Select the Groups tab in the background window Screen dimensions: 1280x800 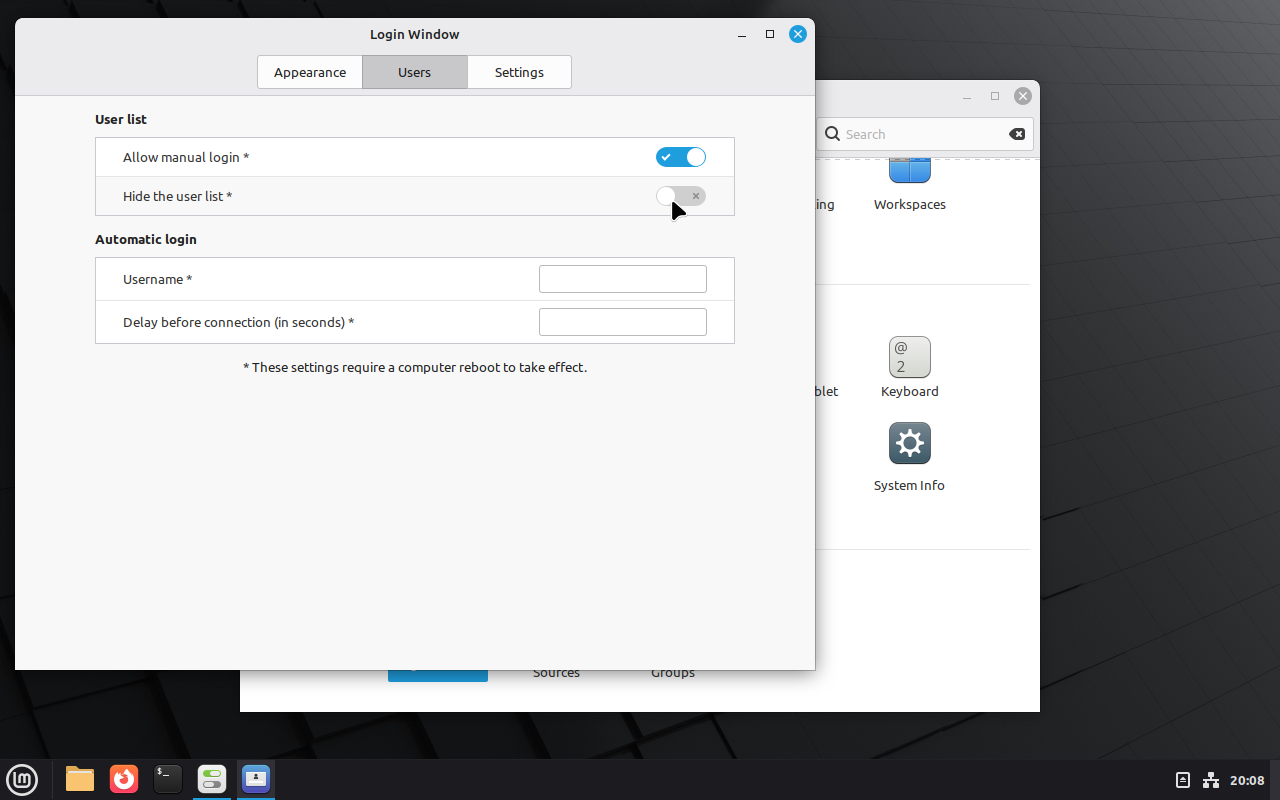click(x=672, y=672)
